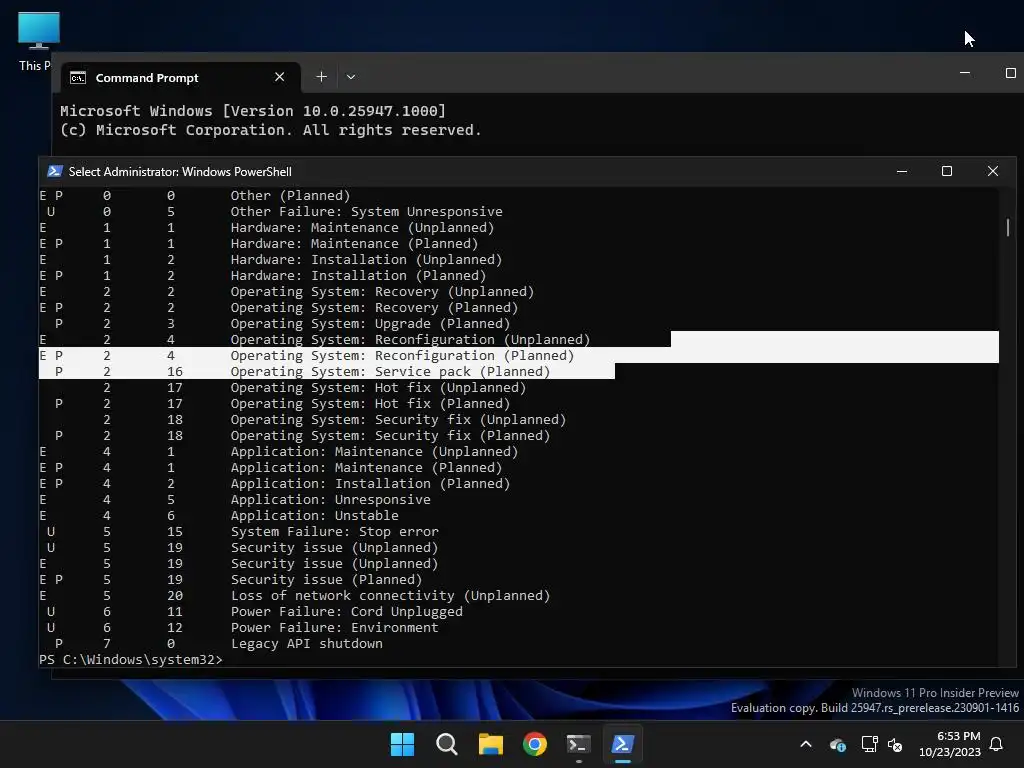
Task: Click the muted volume tray icon
Action: [x=895, y=744]
